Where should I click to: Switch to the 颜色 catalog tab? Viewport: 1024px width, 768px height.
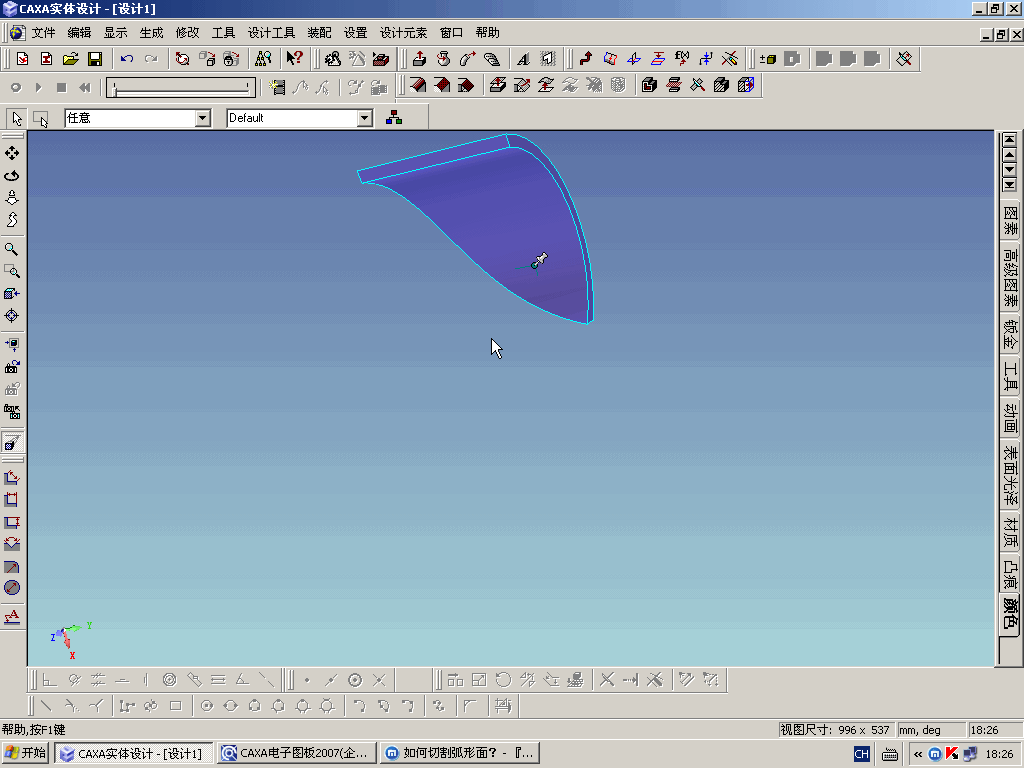[x=1010, y=614]
